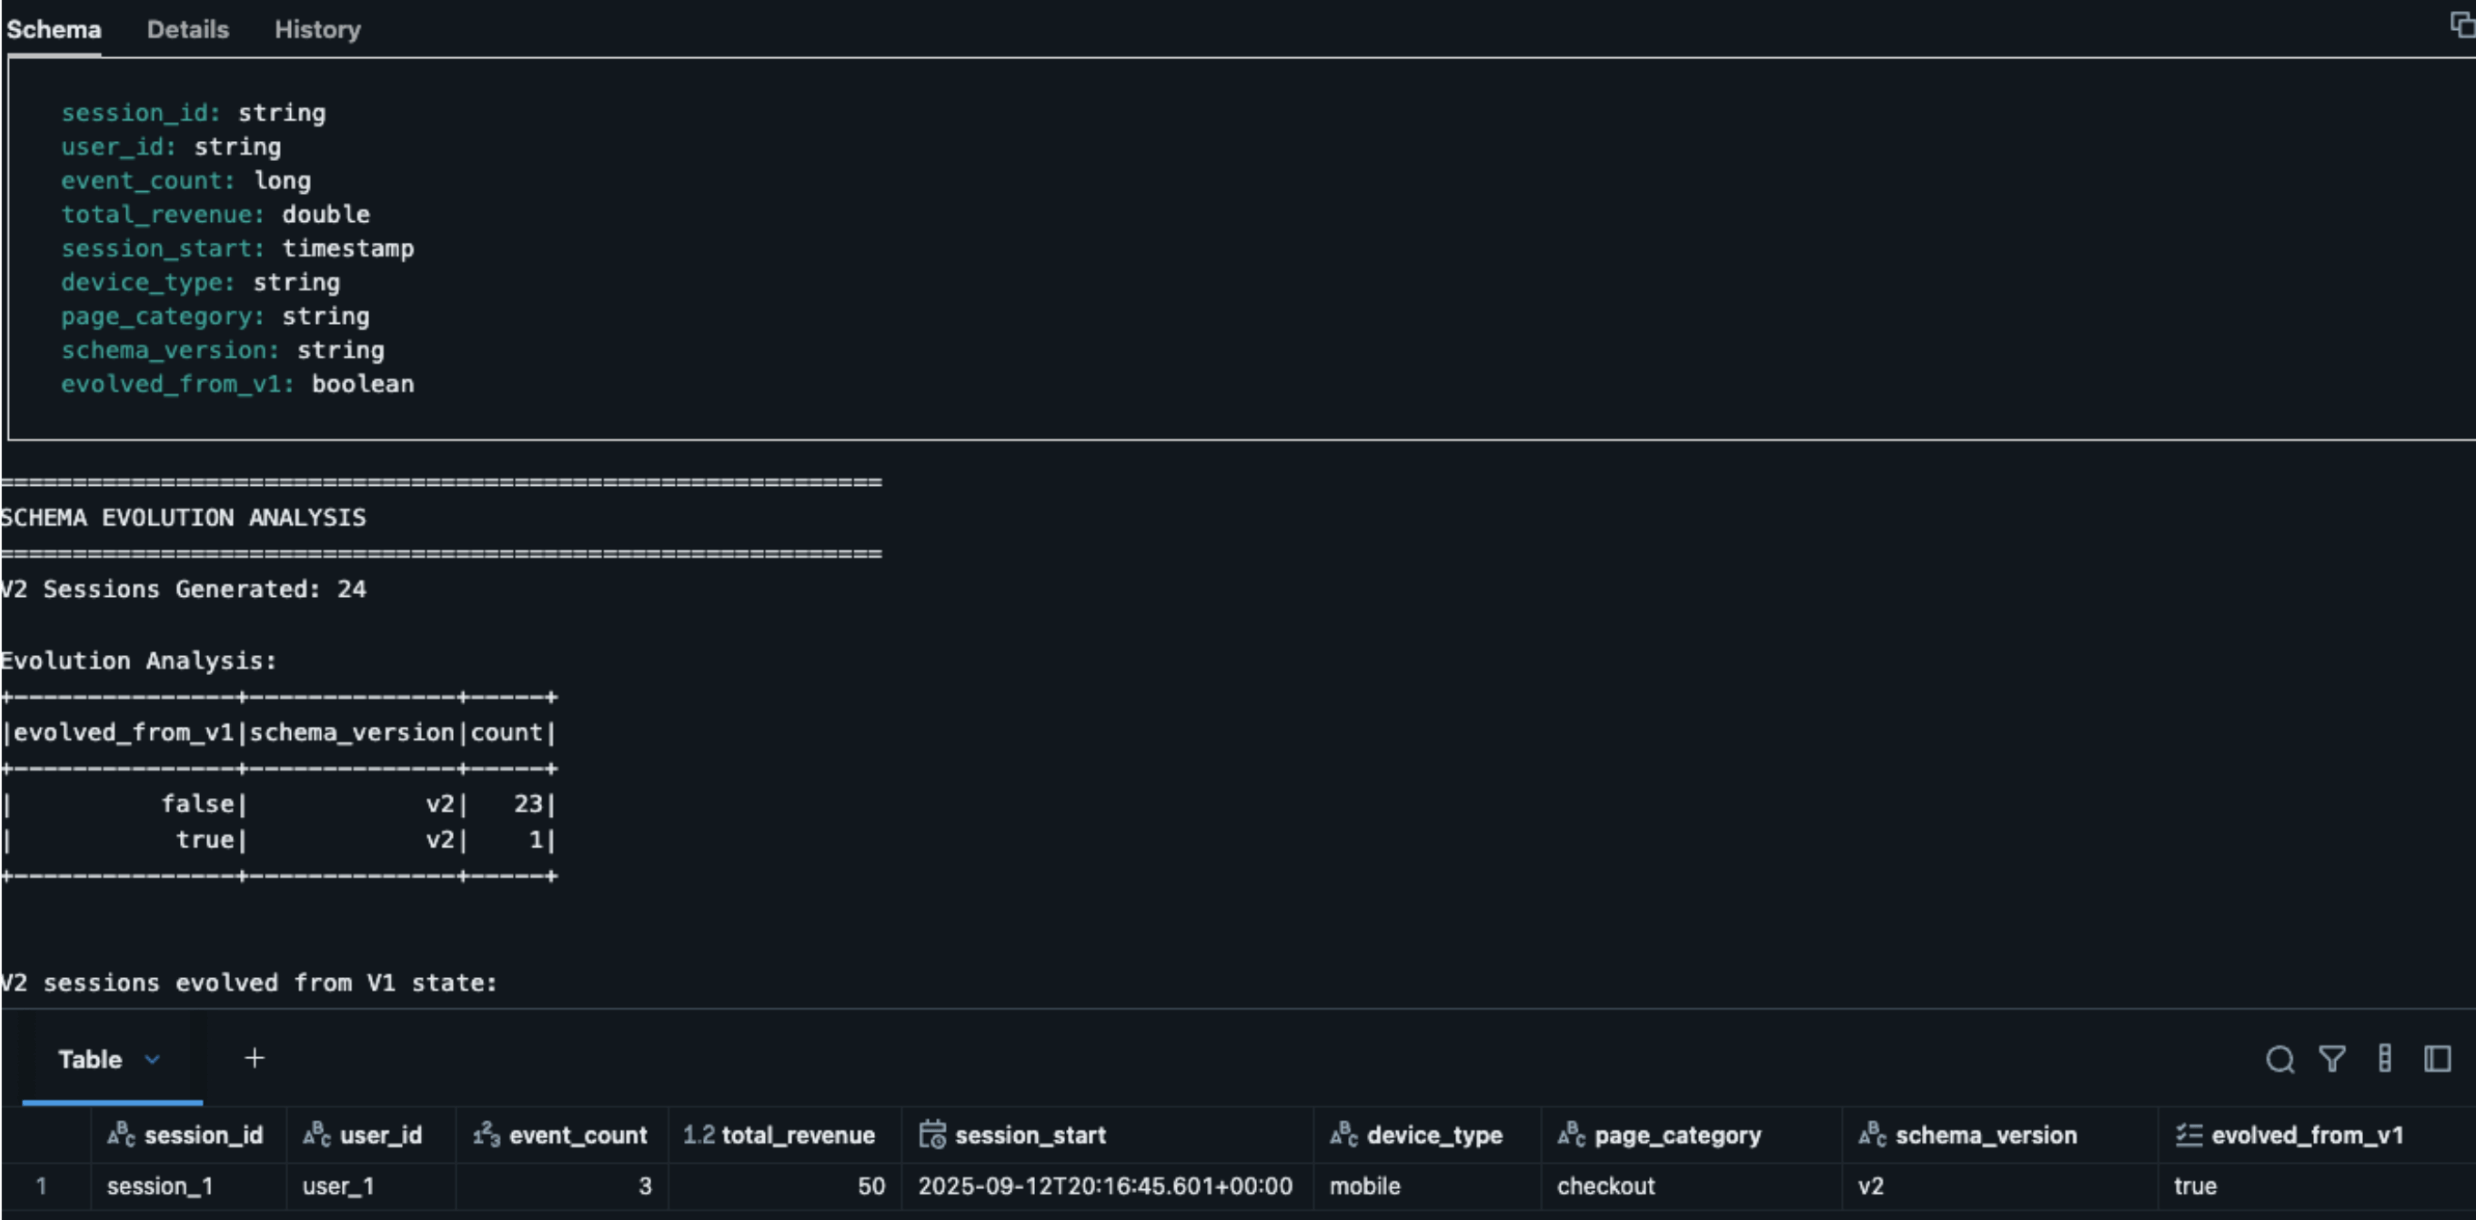Expand the Table view dropdown chevron

tap(152, 1059)
